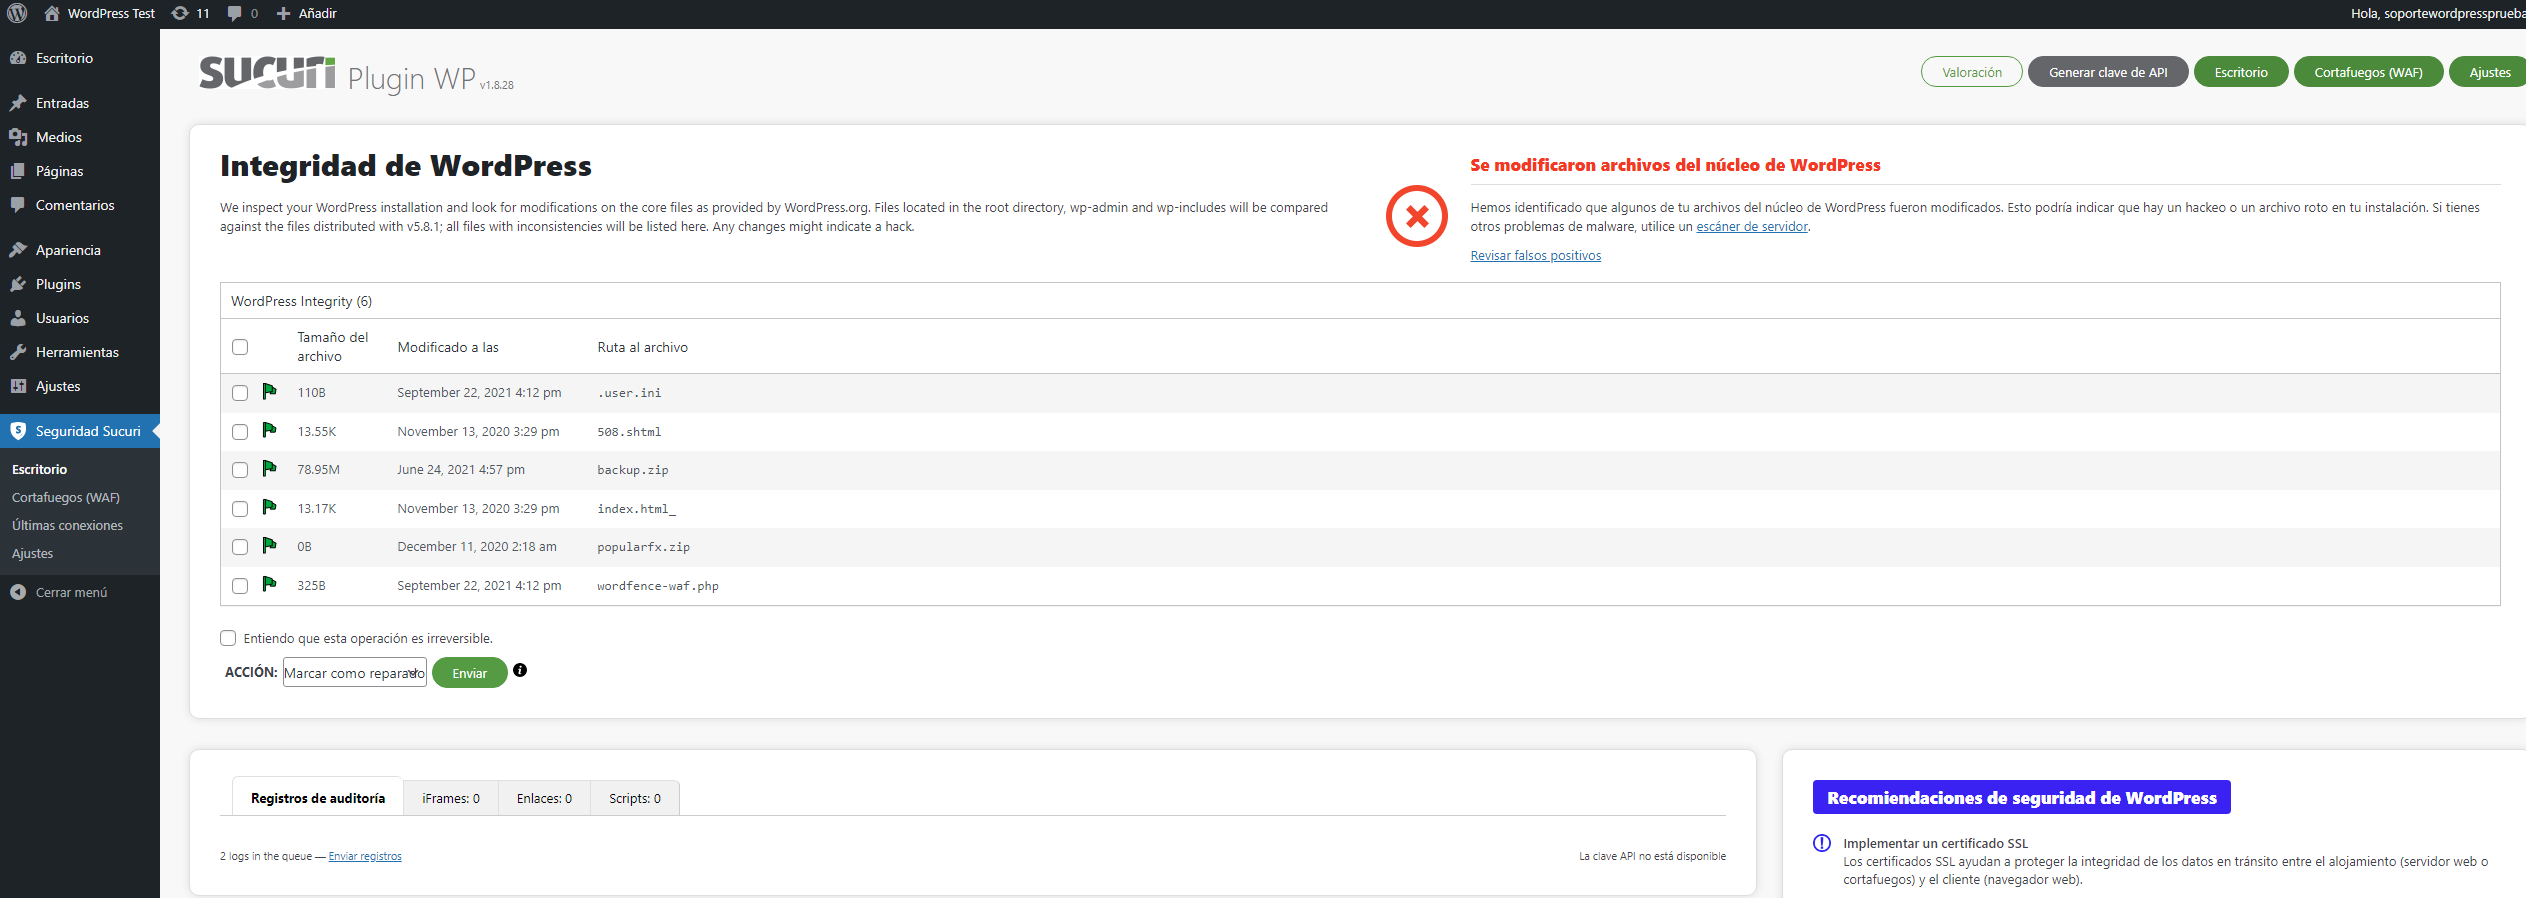Click the 'Recomiendaciones de seguridad de WordPress' heading

click(2021, 798)
